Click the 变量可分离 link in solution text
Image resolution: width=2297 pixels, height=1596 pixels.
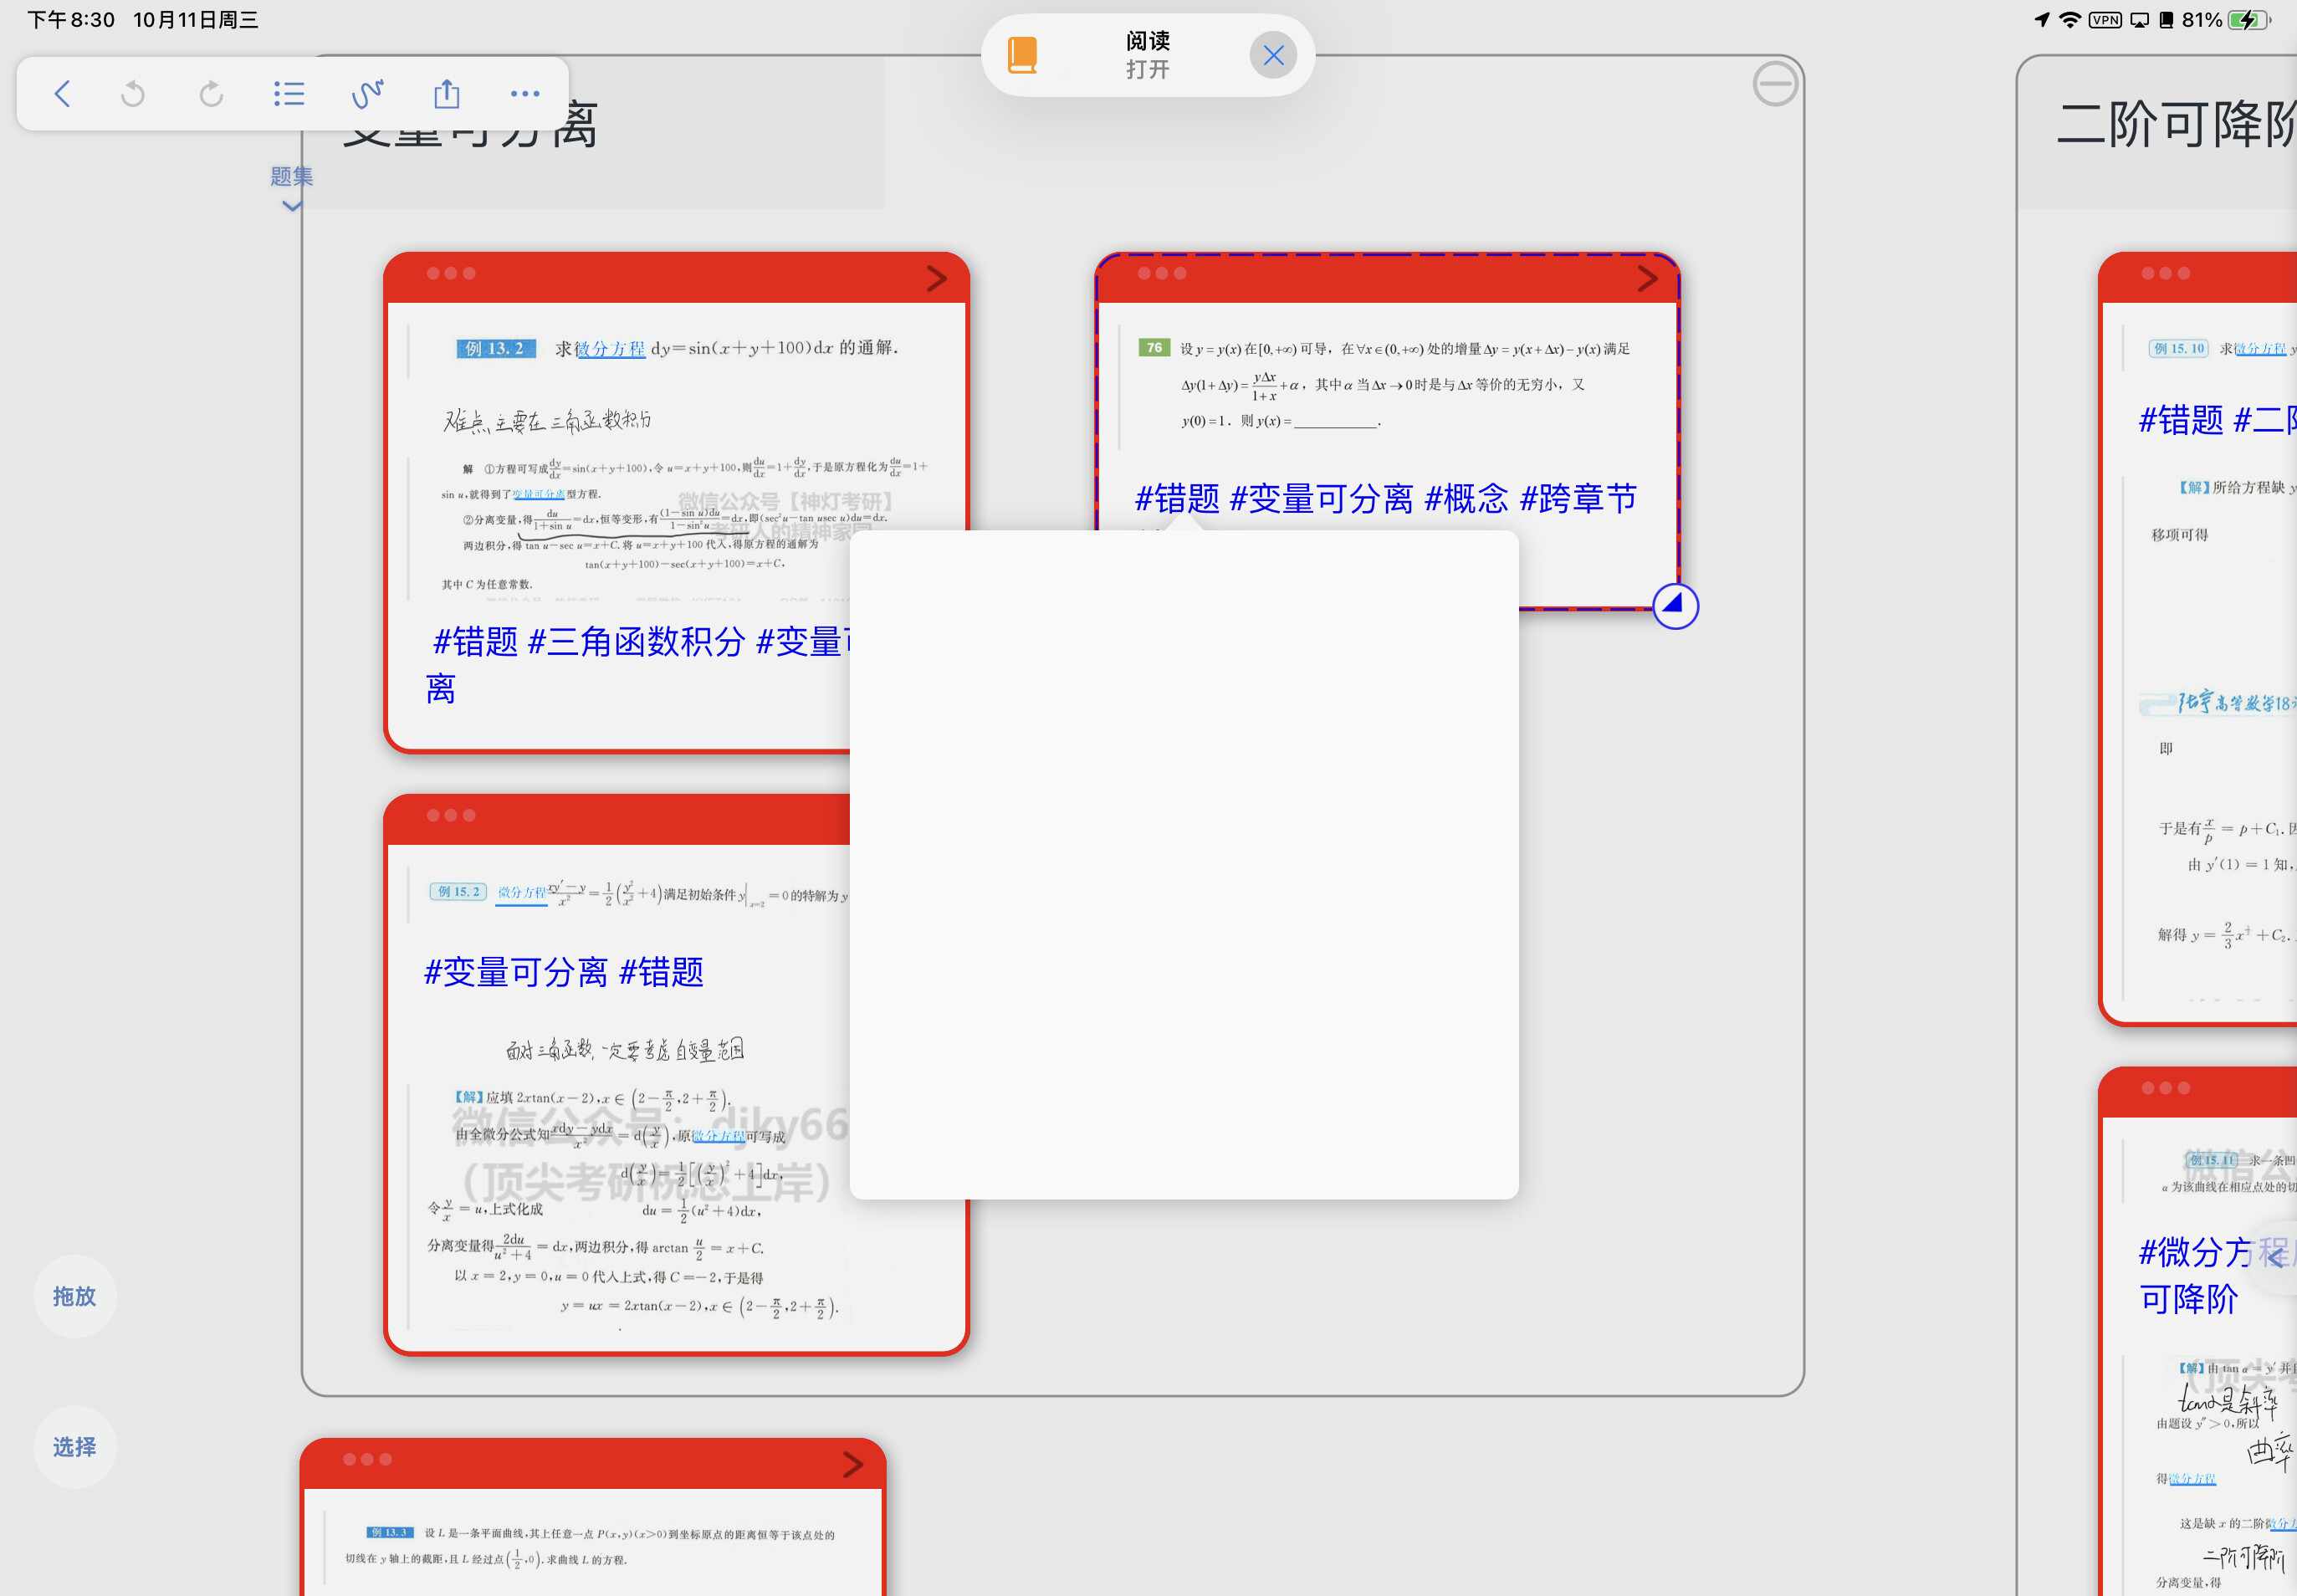[539, 495]
